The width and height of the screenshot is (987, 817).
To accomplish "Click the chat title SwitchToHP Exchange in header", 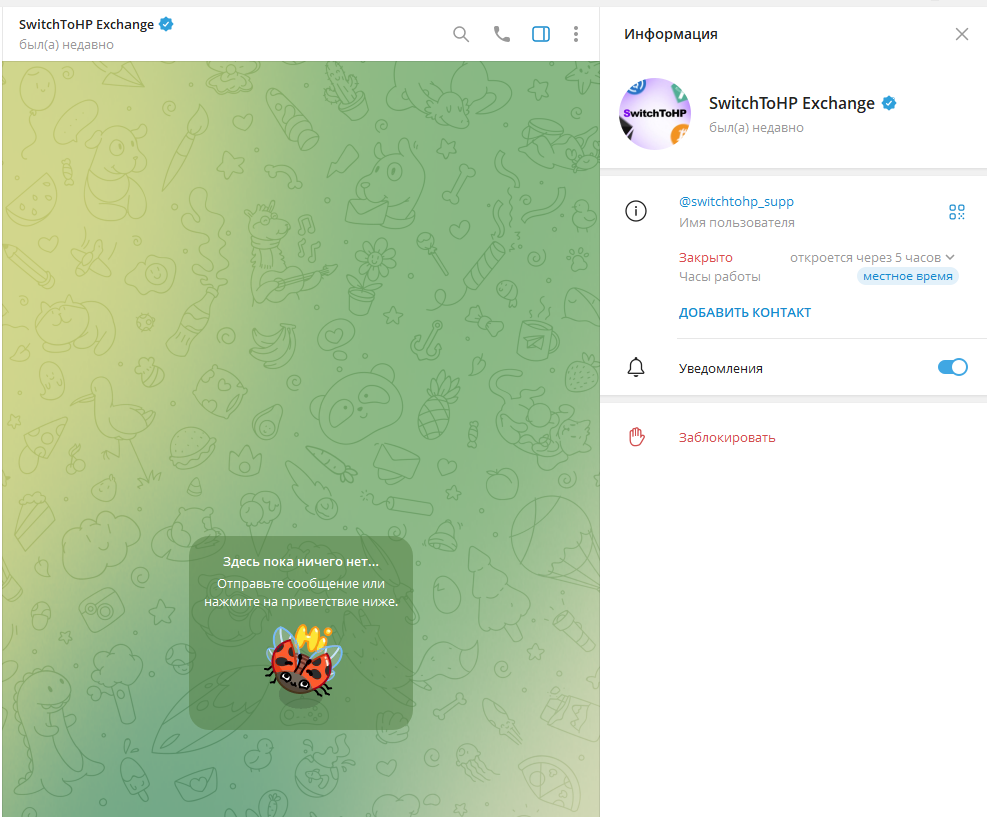I will (86, 25).
